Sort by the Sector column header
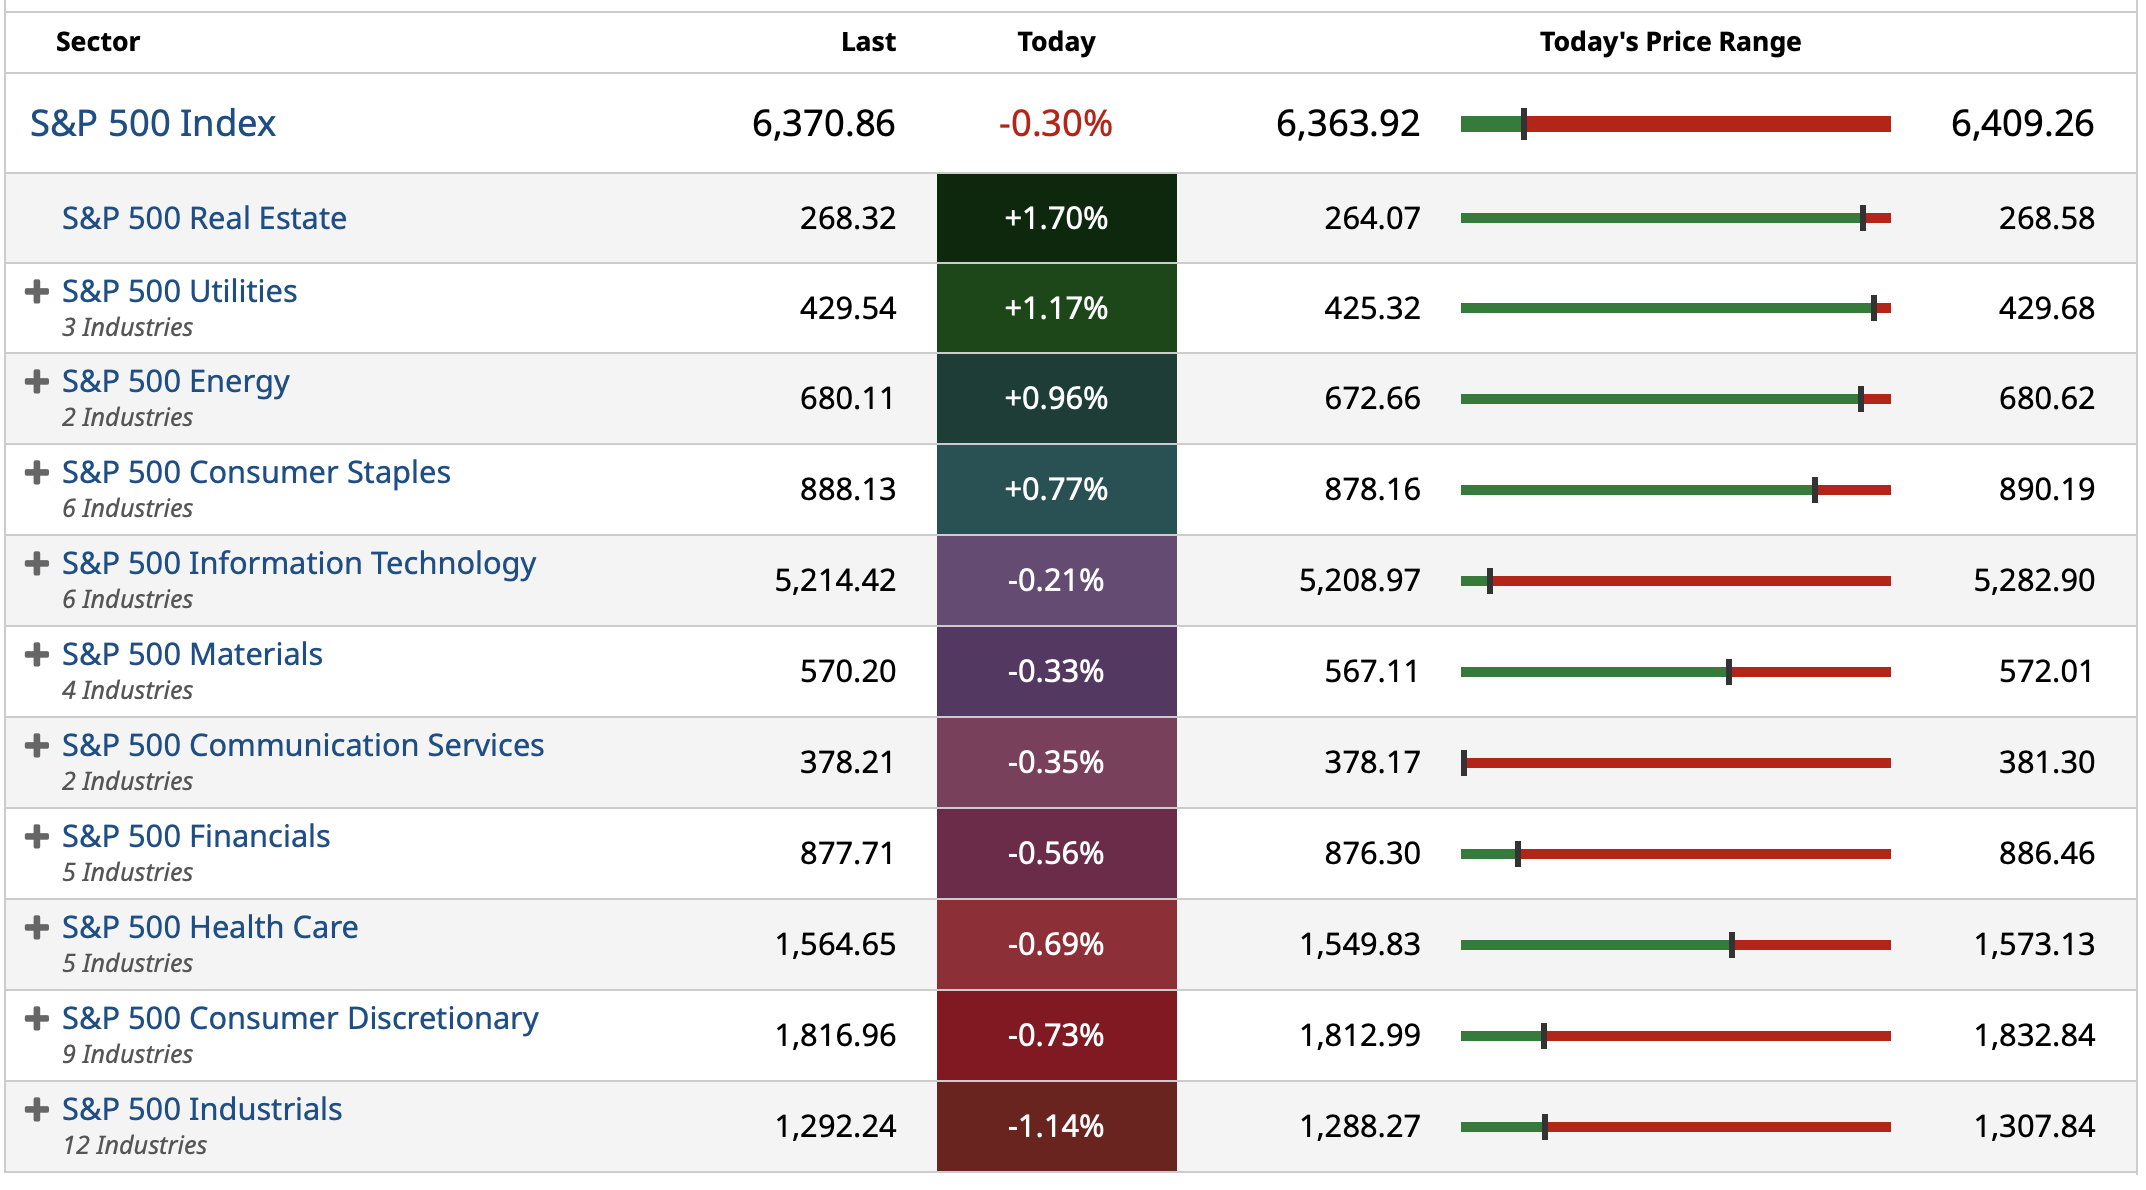2146x1190 pixels. (x=98, y=42)
